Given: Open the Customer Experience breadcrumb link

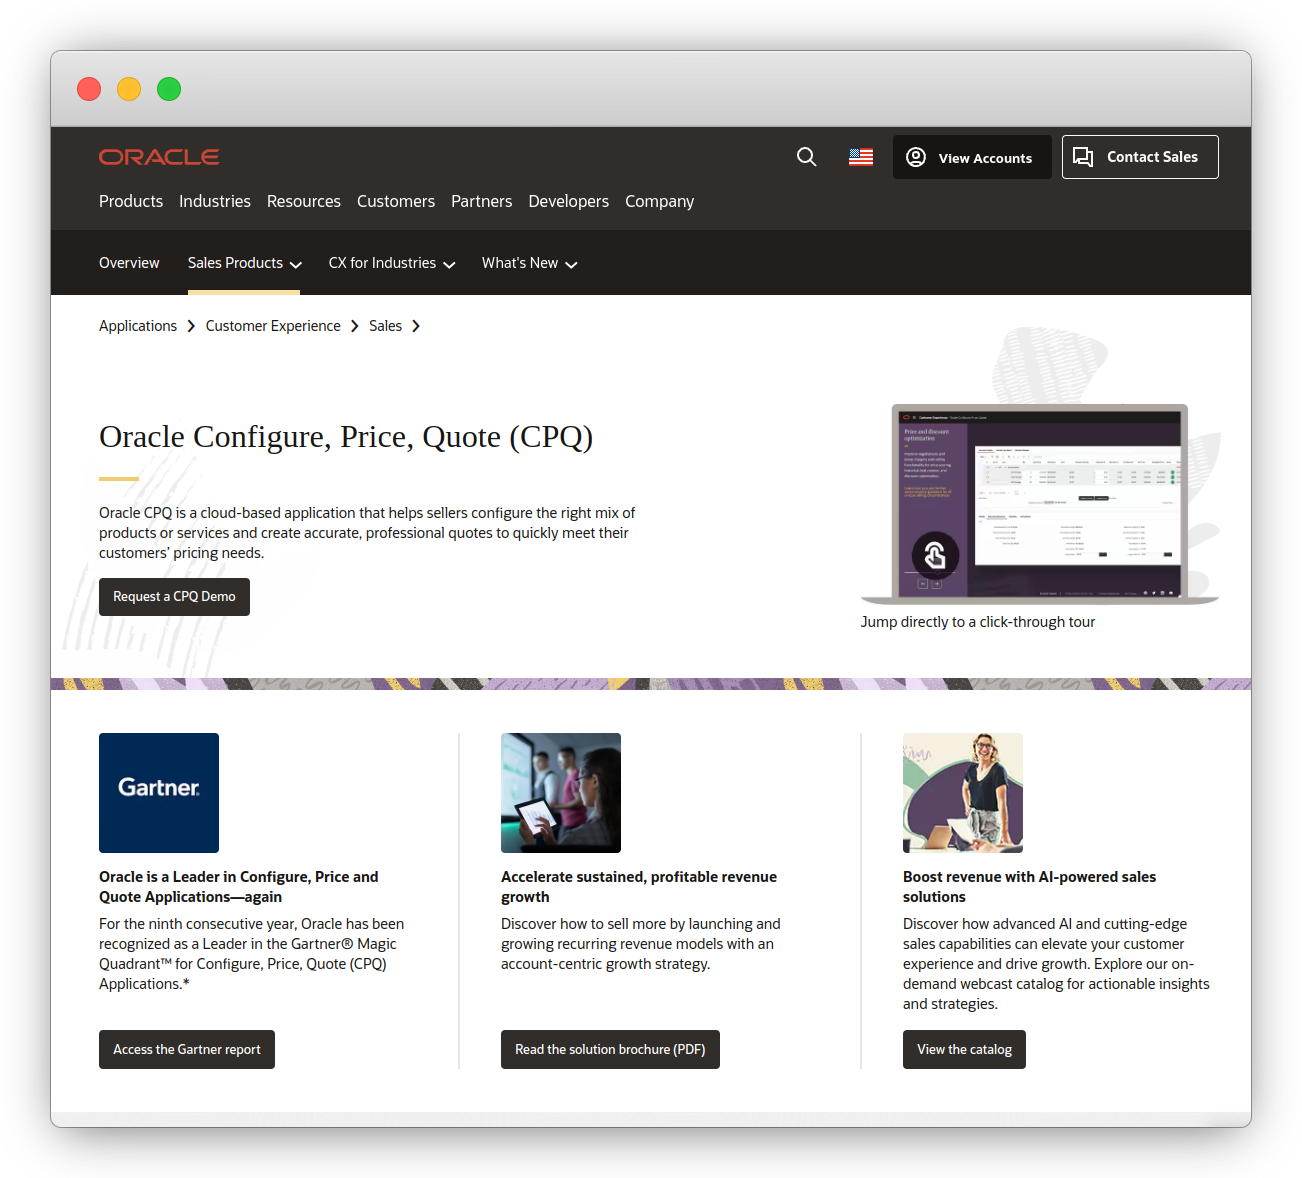Looking at the screenshot, I should pyautogui.click(x=273, y=326).
